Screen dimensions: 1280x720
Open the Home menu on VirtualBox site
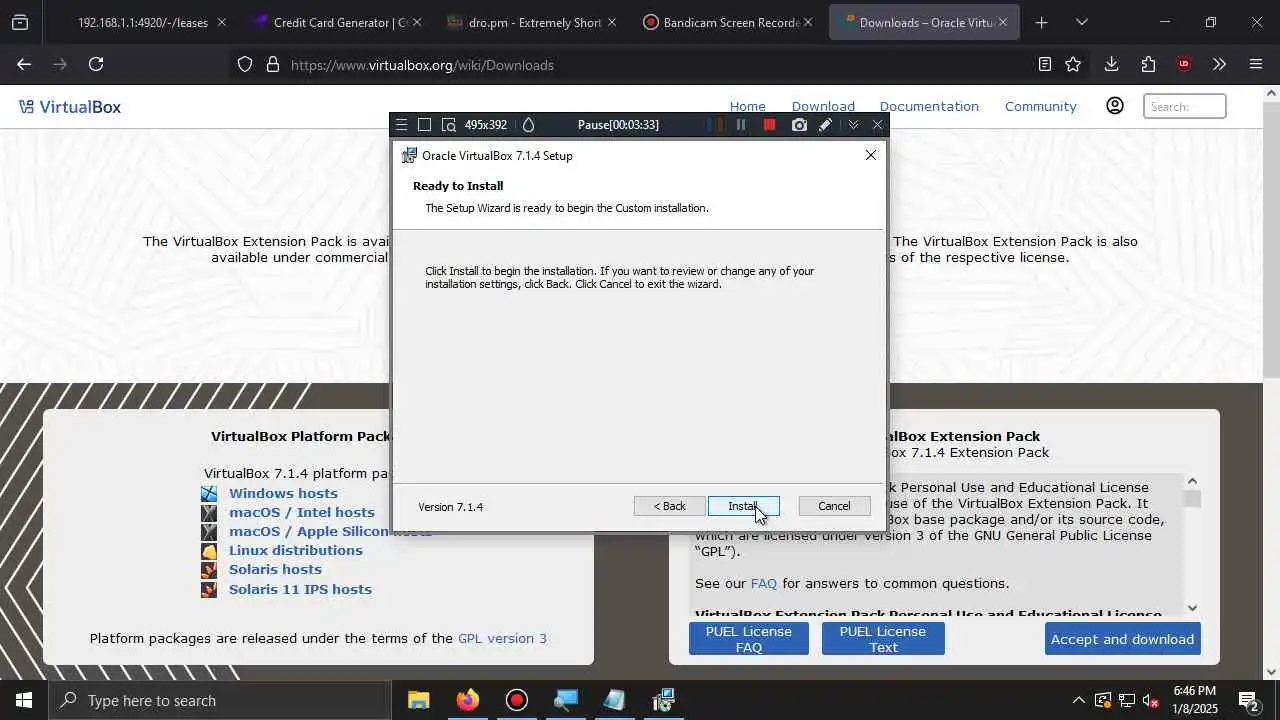click(747, 106)
